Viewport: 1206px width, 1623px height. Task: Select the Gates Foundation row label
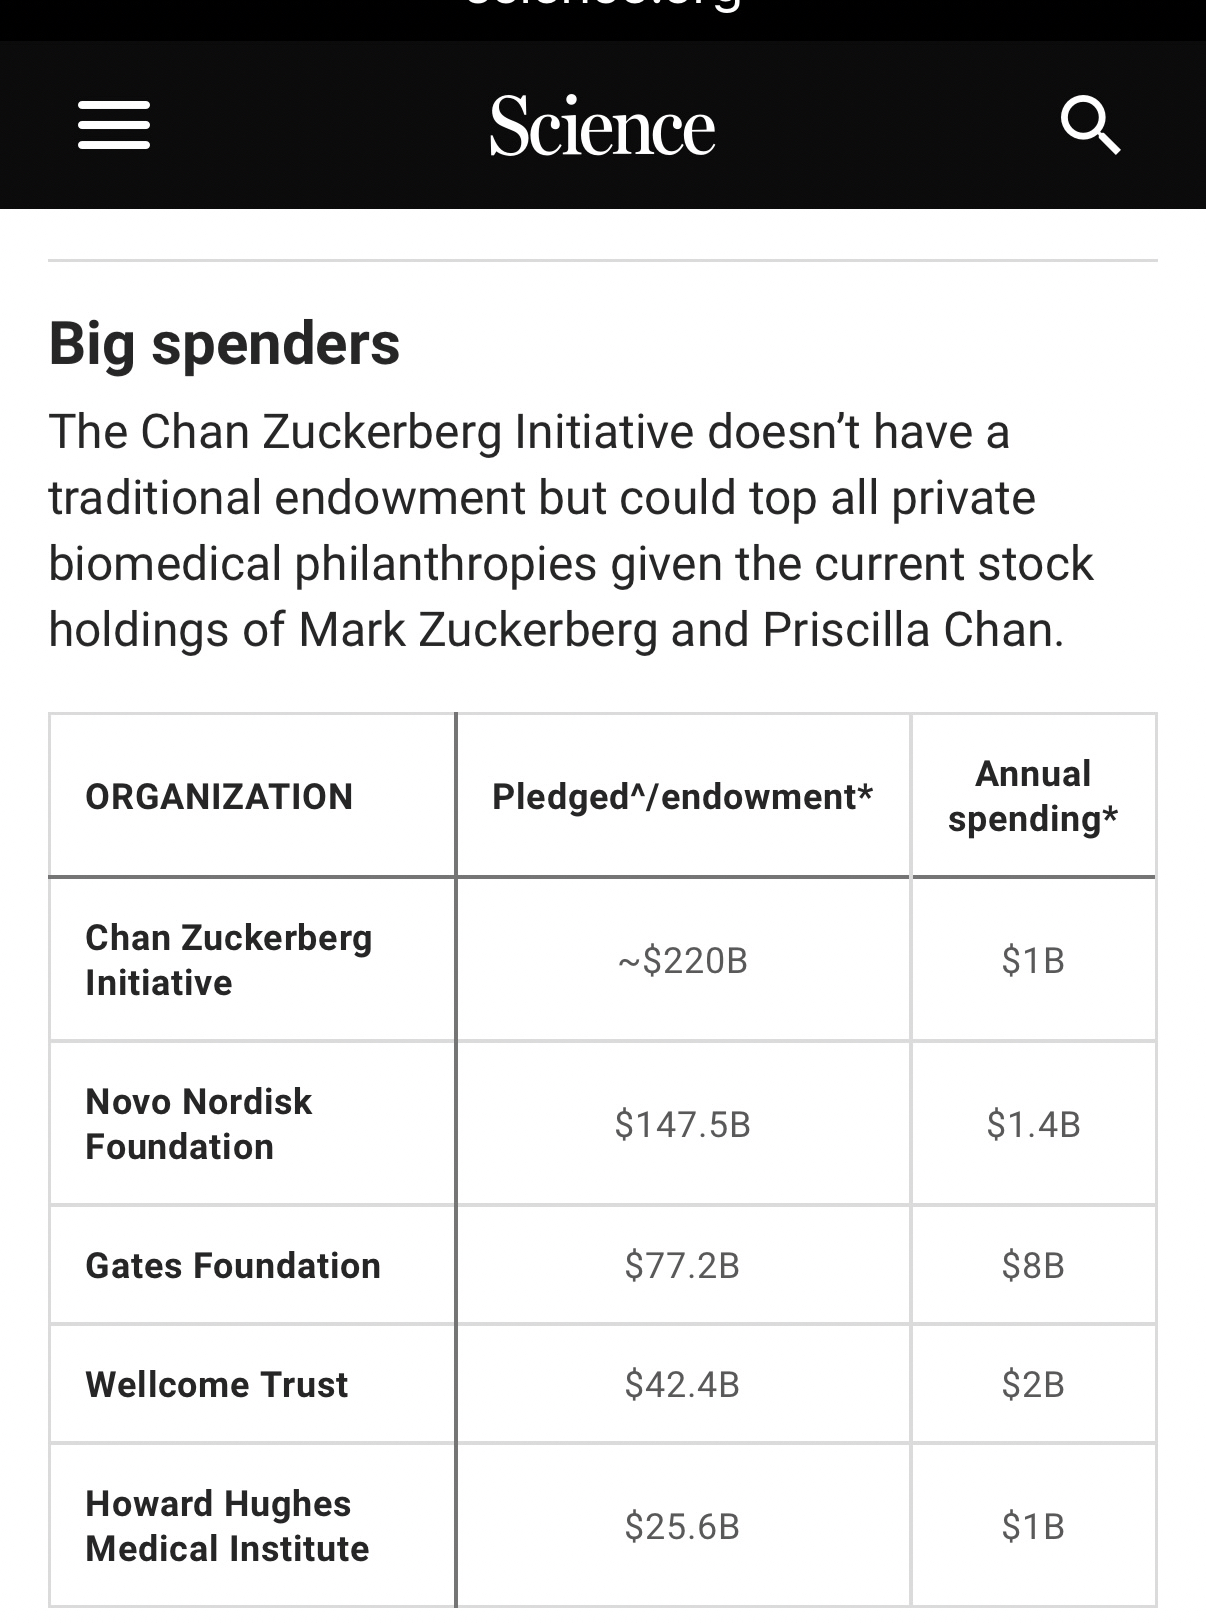click(x=233, y=1266)
